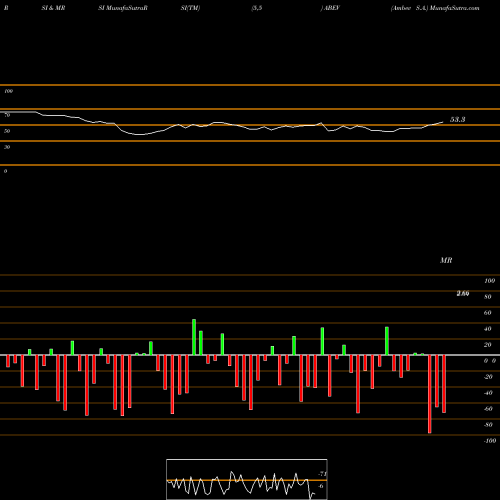Click the 2.66 MR value label
The width and height of the screenshot is (500, 500).
[463, 293]
